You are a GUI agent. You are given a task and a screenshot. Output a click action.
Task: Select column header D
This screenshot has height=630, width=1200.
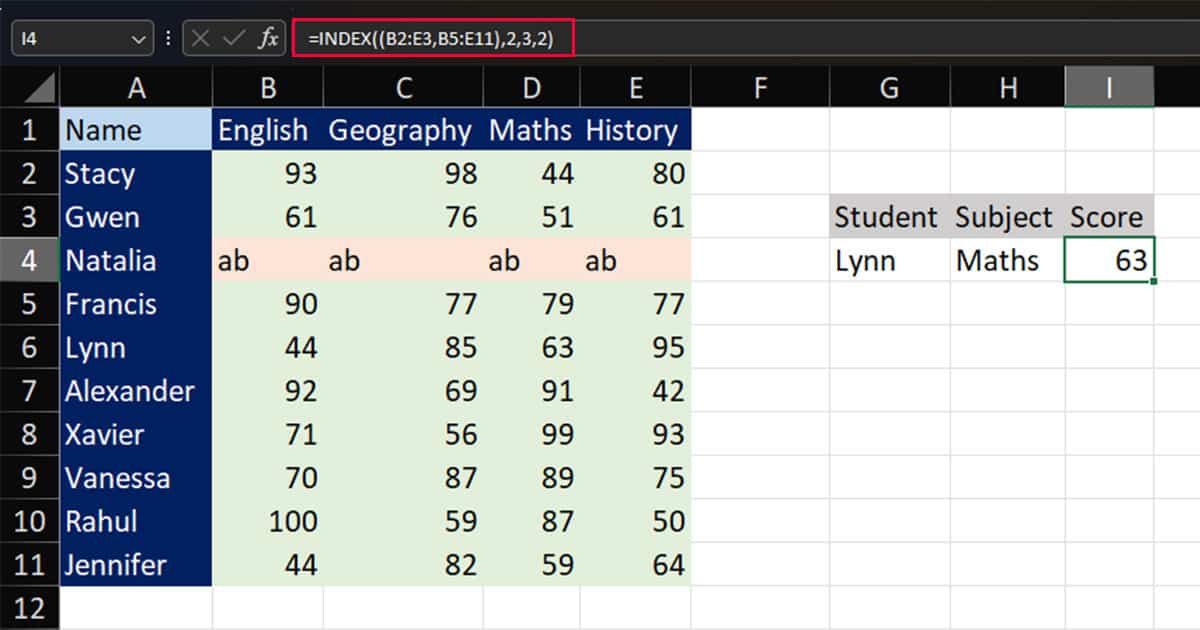click(531, 87)
